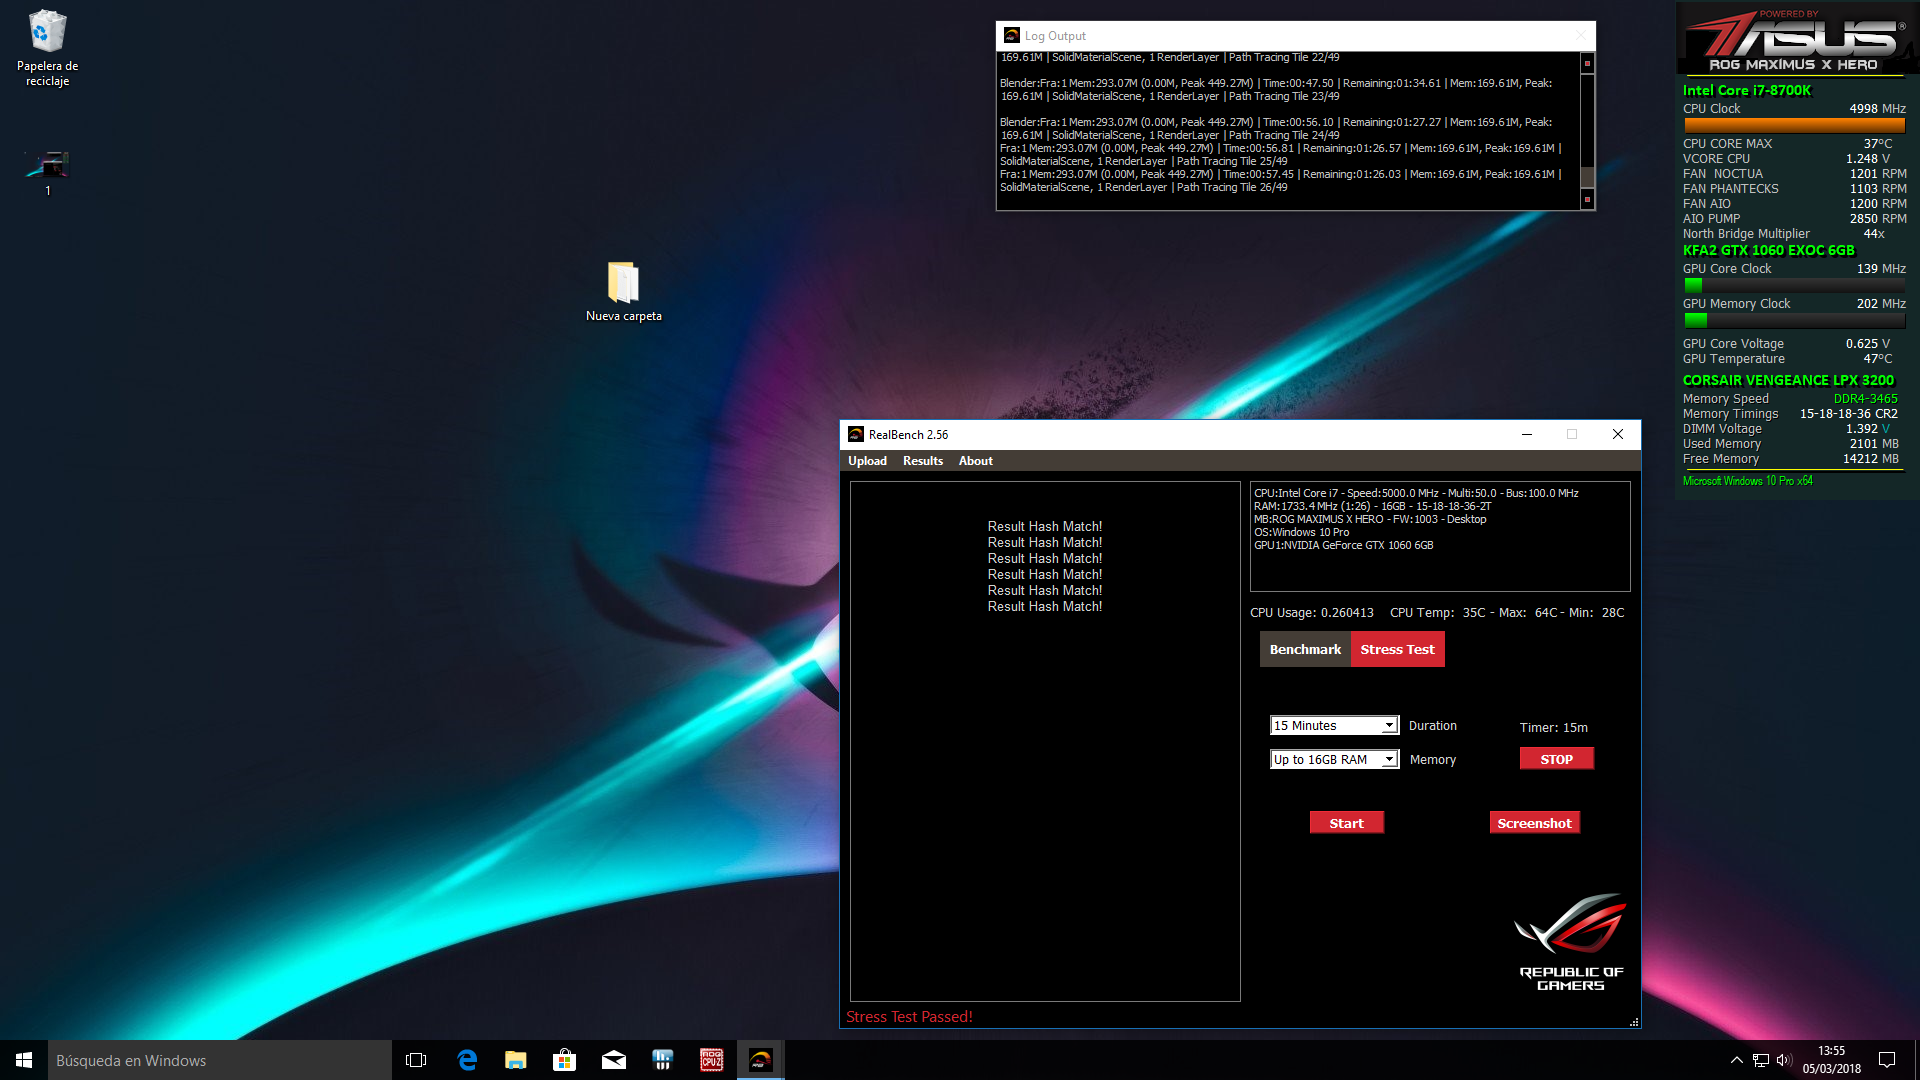This screenshot has height=1080, width=1920.
Task: Launch Microsoft Edge from the taskbar
Action: [x=466, y=1060]
